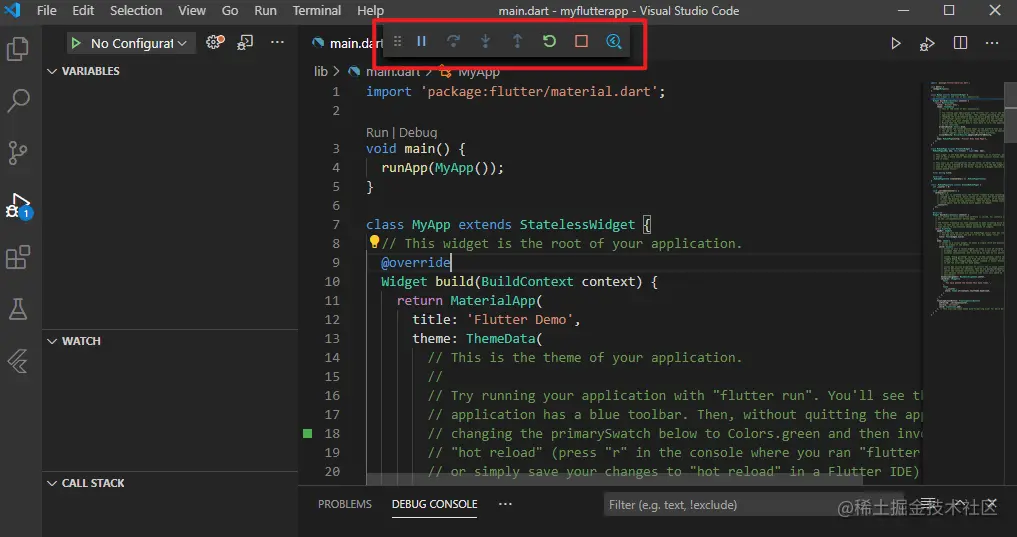Open launch.json via the gear icon
1017x537 pixels.
[215, 43]
